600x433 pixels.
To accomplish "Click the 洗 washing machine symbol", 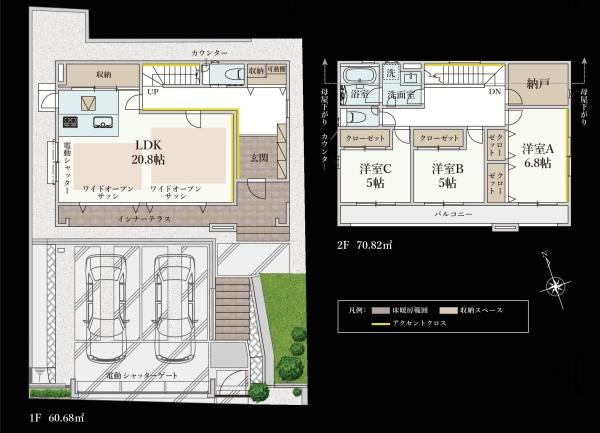I will 390,72.
